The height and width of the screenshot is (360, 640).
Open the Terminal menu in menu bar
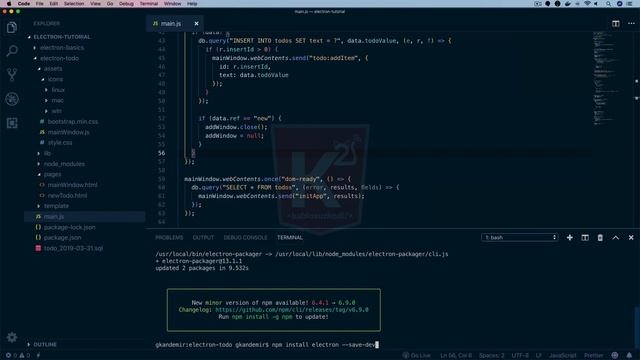tap(149, 4)
